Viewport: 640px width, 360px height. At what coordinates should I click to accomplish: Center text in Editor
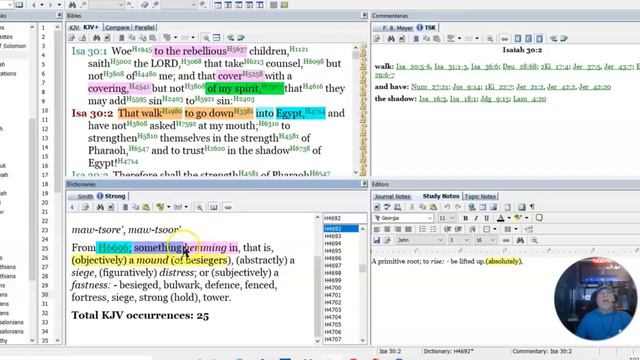[x=387, y=229]
